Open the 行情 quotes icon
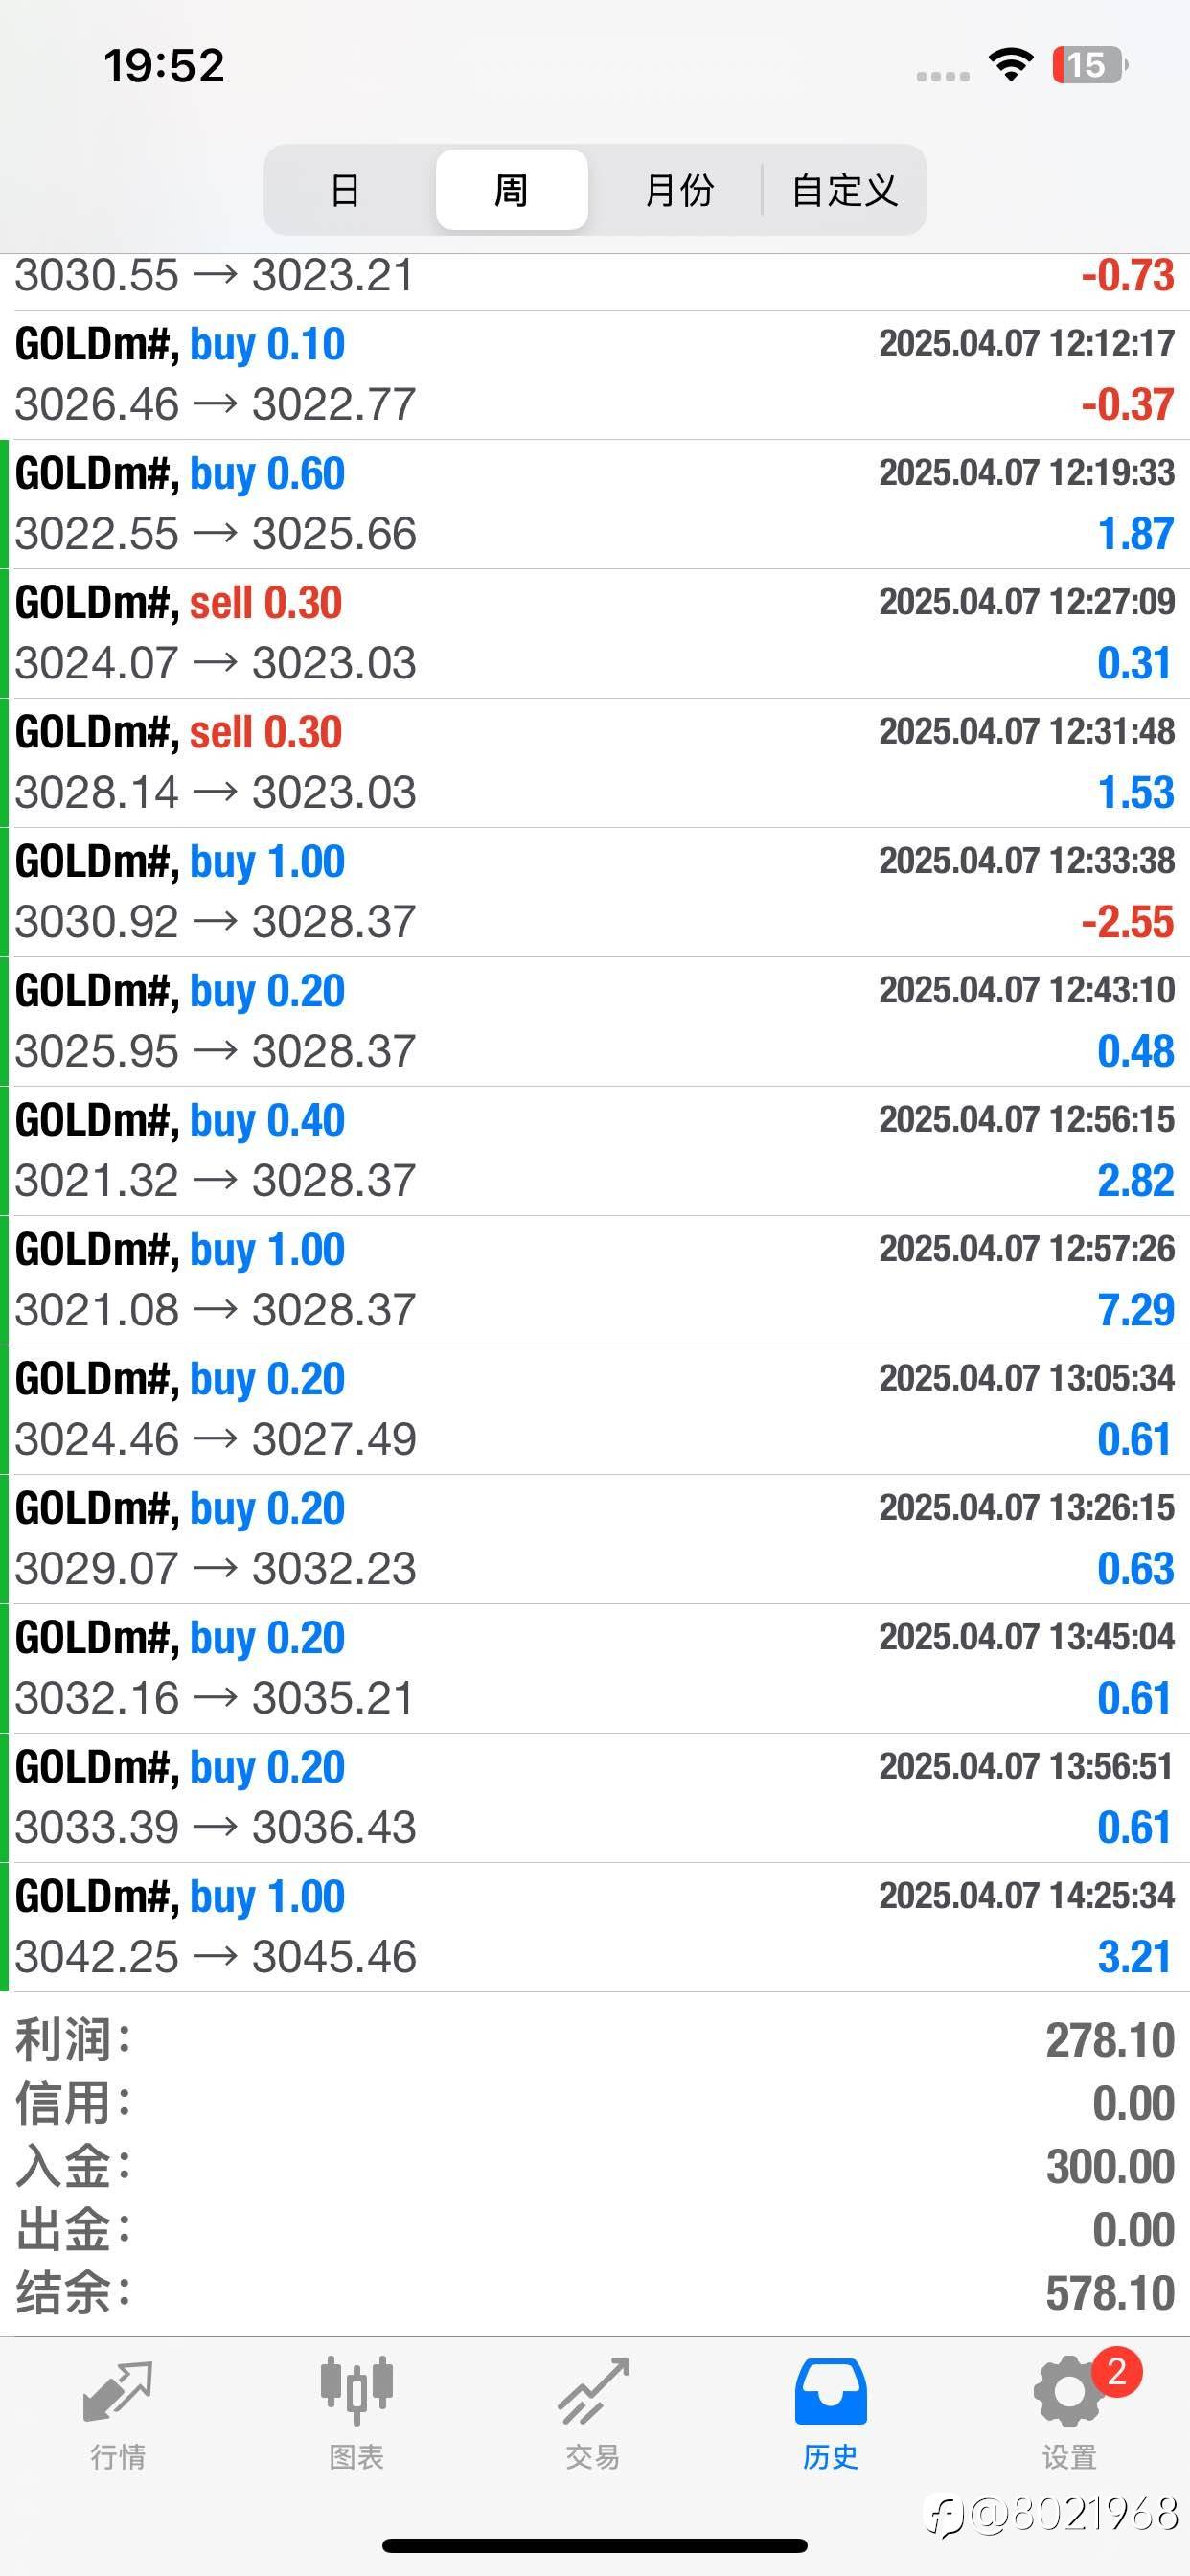 [x=118, y=2392]
